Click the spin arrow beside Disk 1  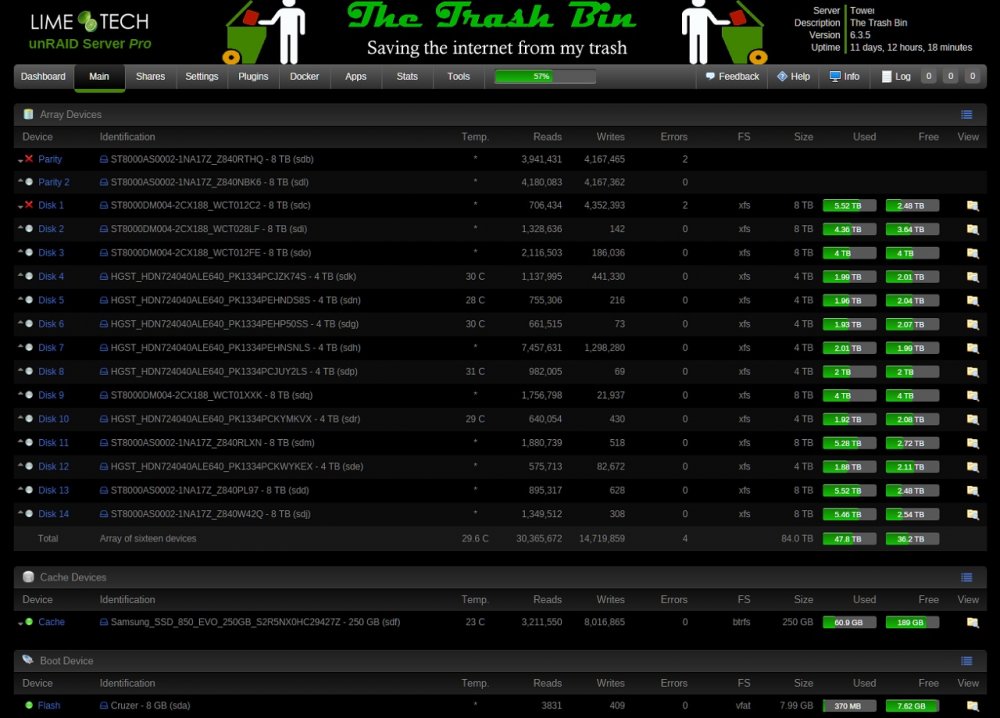point(20,207)
